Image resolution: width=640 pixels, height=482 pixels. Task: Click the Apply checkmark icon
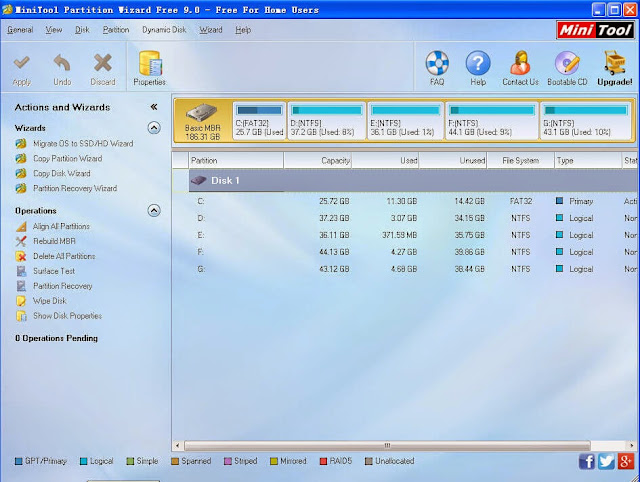click(21, 63)
